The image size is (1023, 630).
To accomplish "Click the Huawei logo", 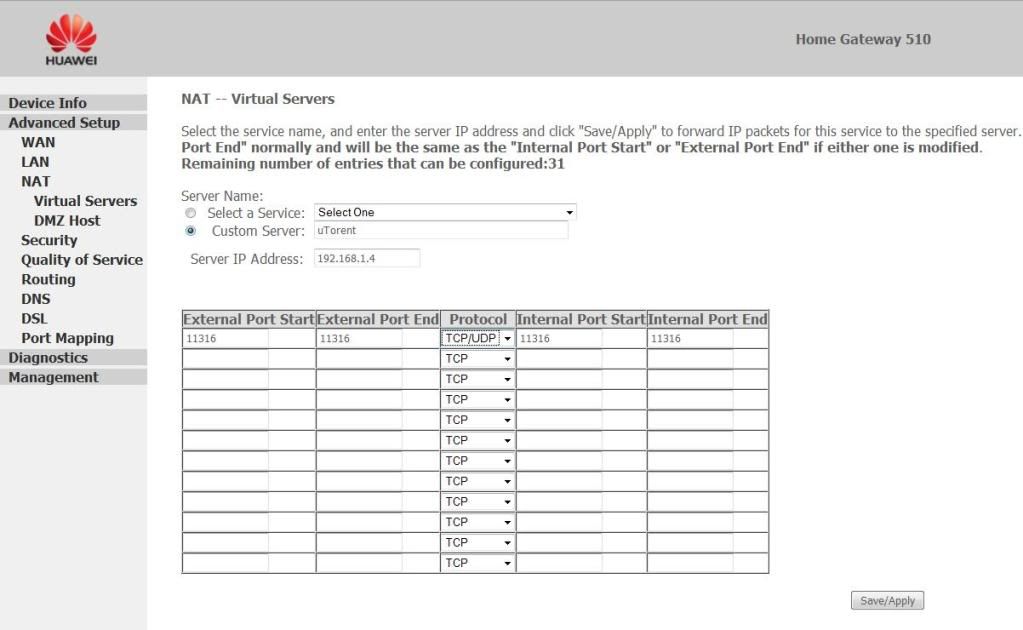I will tap(71, 40).
